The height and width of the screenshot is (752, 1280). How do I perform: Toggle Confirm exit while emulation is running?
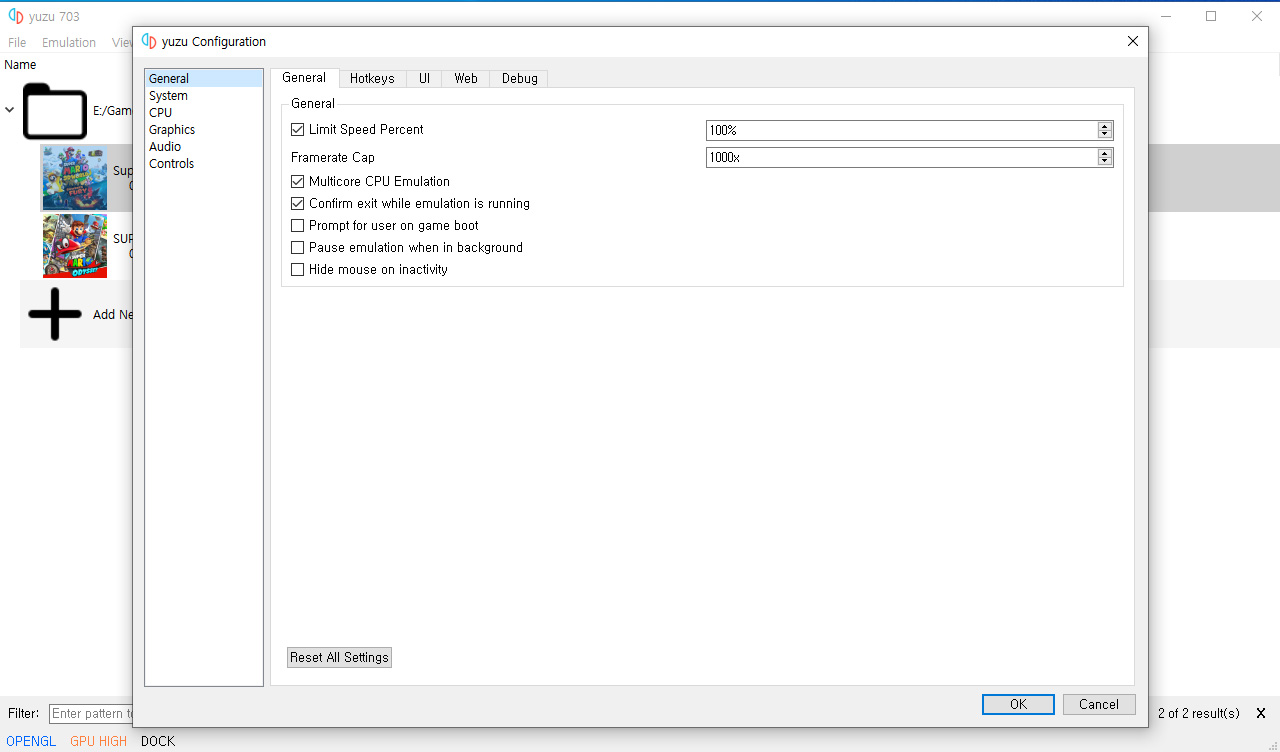(297, 203)
